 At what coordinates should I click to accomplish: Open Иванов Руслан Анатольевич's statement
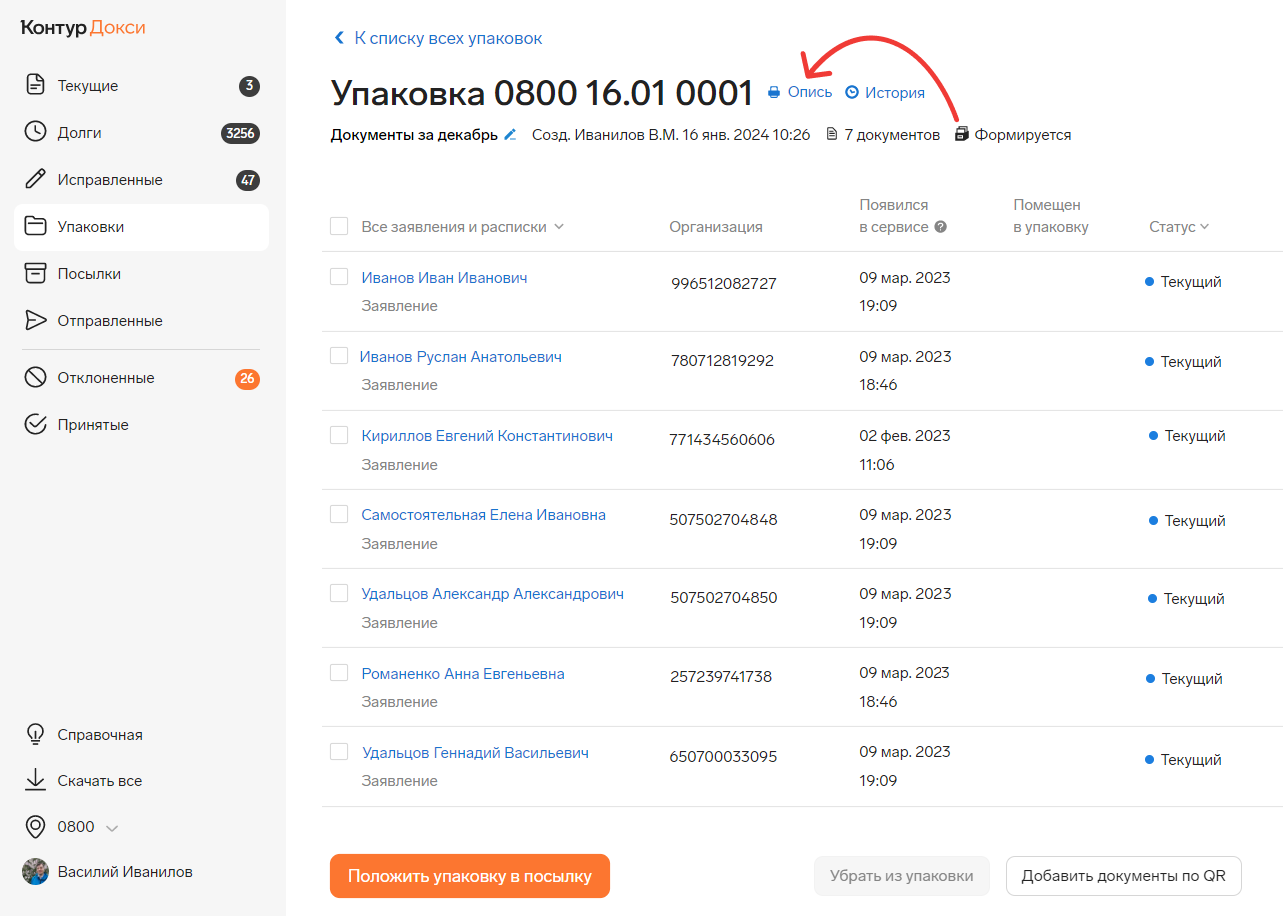pos(460,357)
